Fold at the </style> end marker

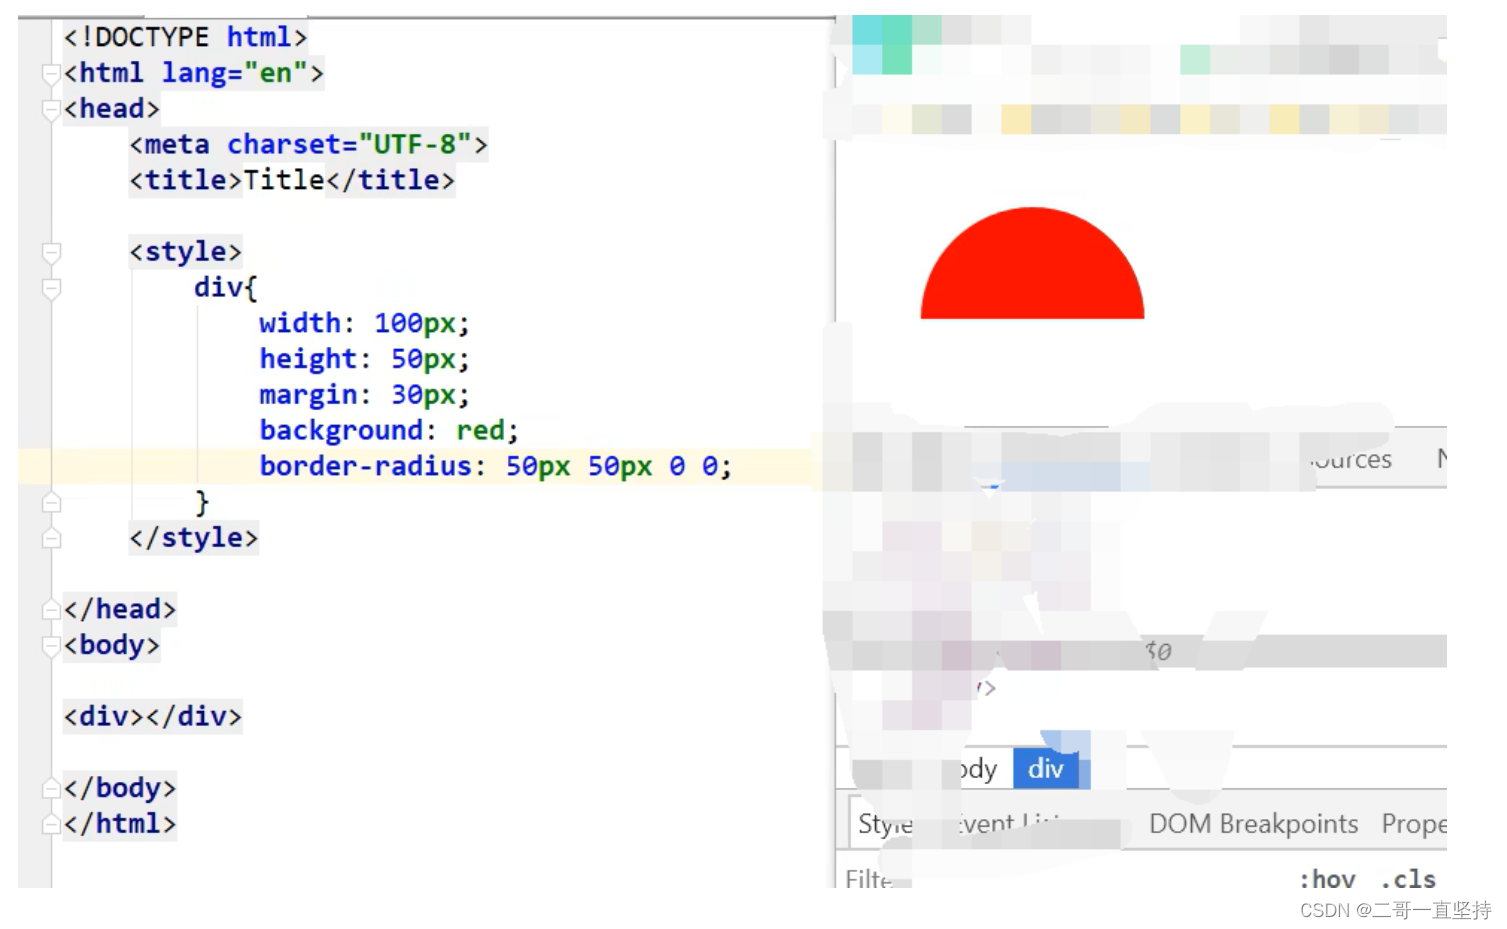51,538
